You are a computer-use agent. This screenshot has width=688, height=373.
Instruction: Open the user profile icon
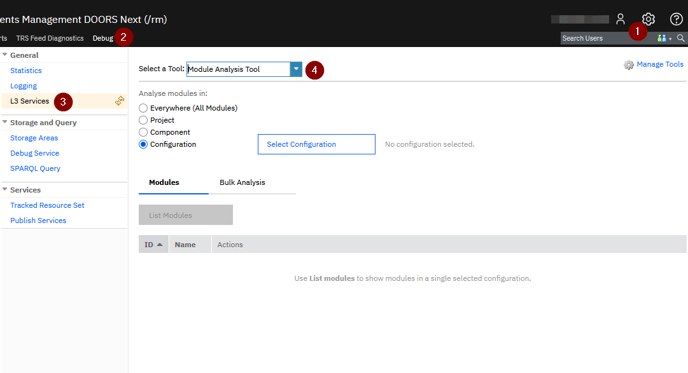coord(620,19)
